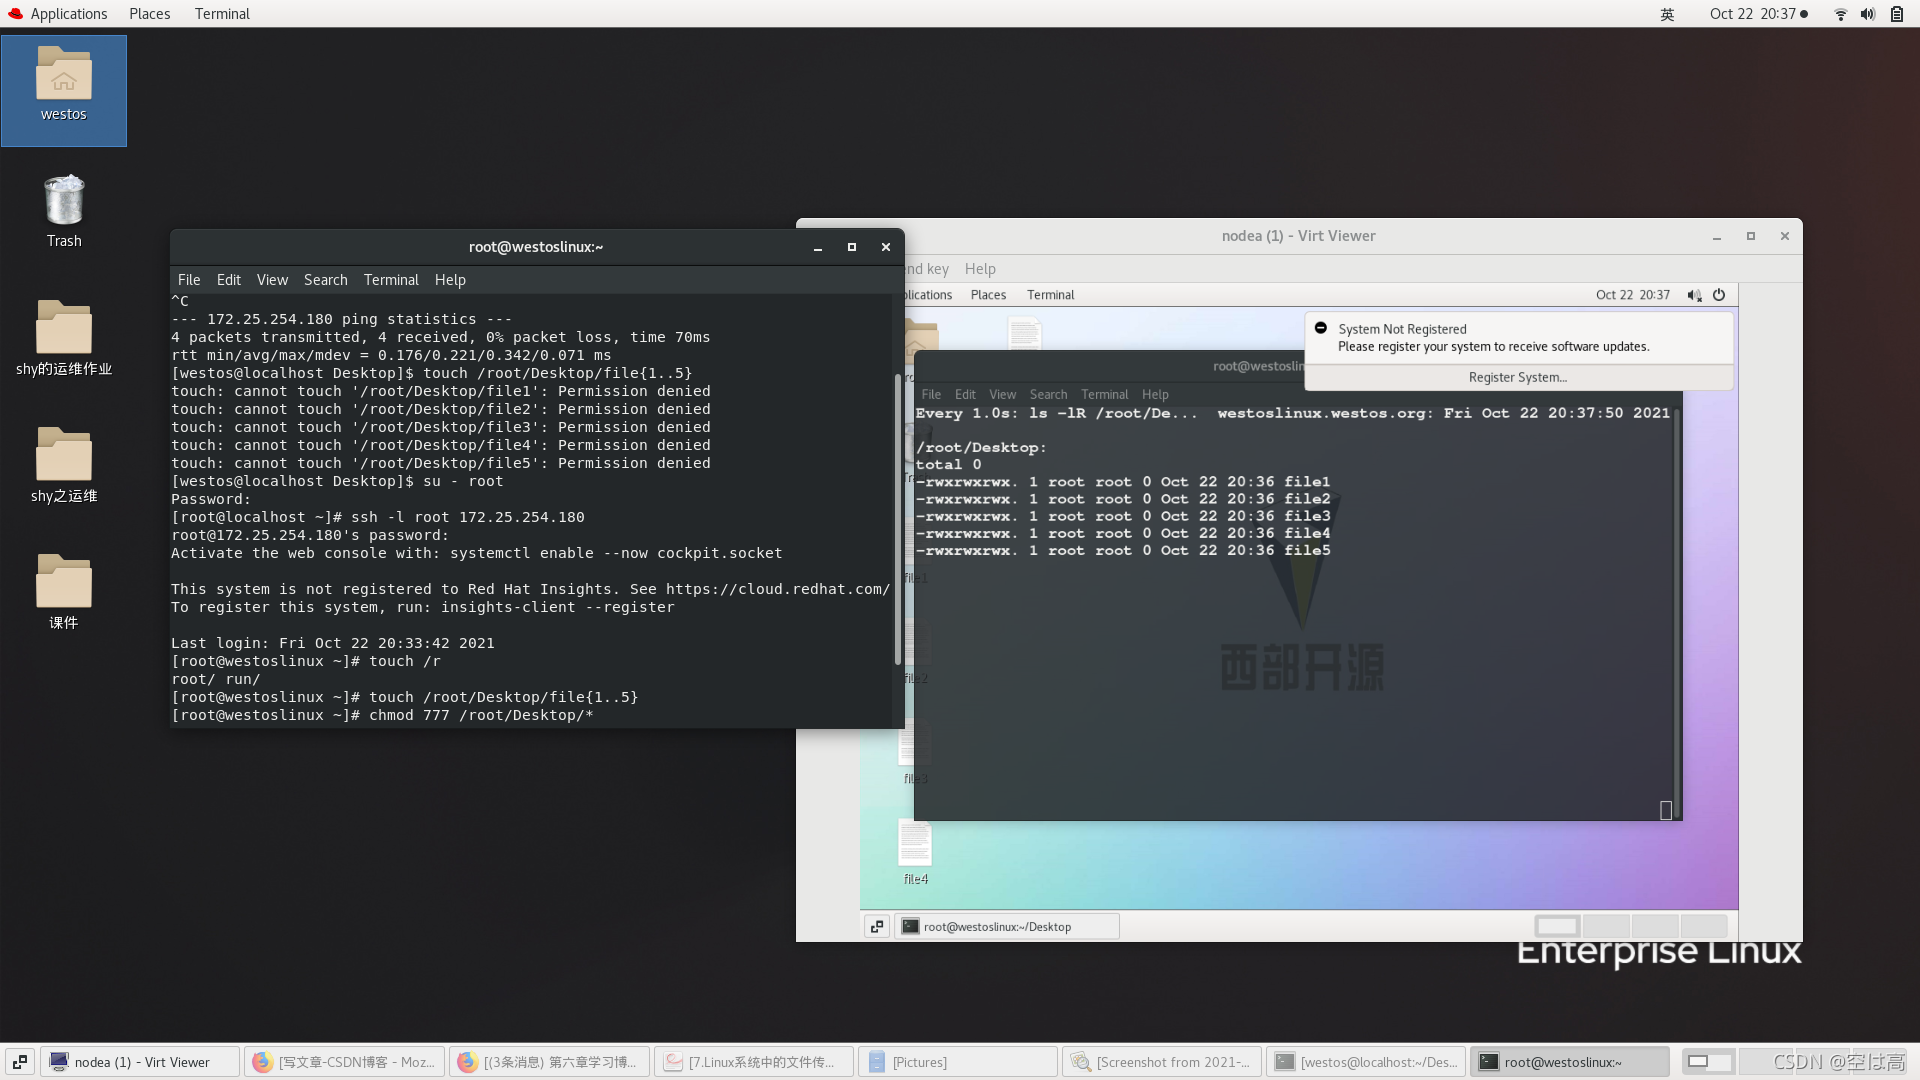
Task: Select first workspace in VM pager
Action: (1556, 927)
